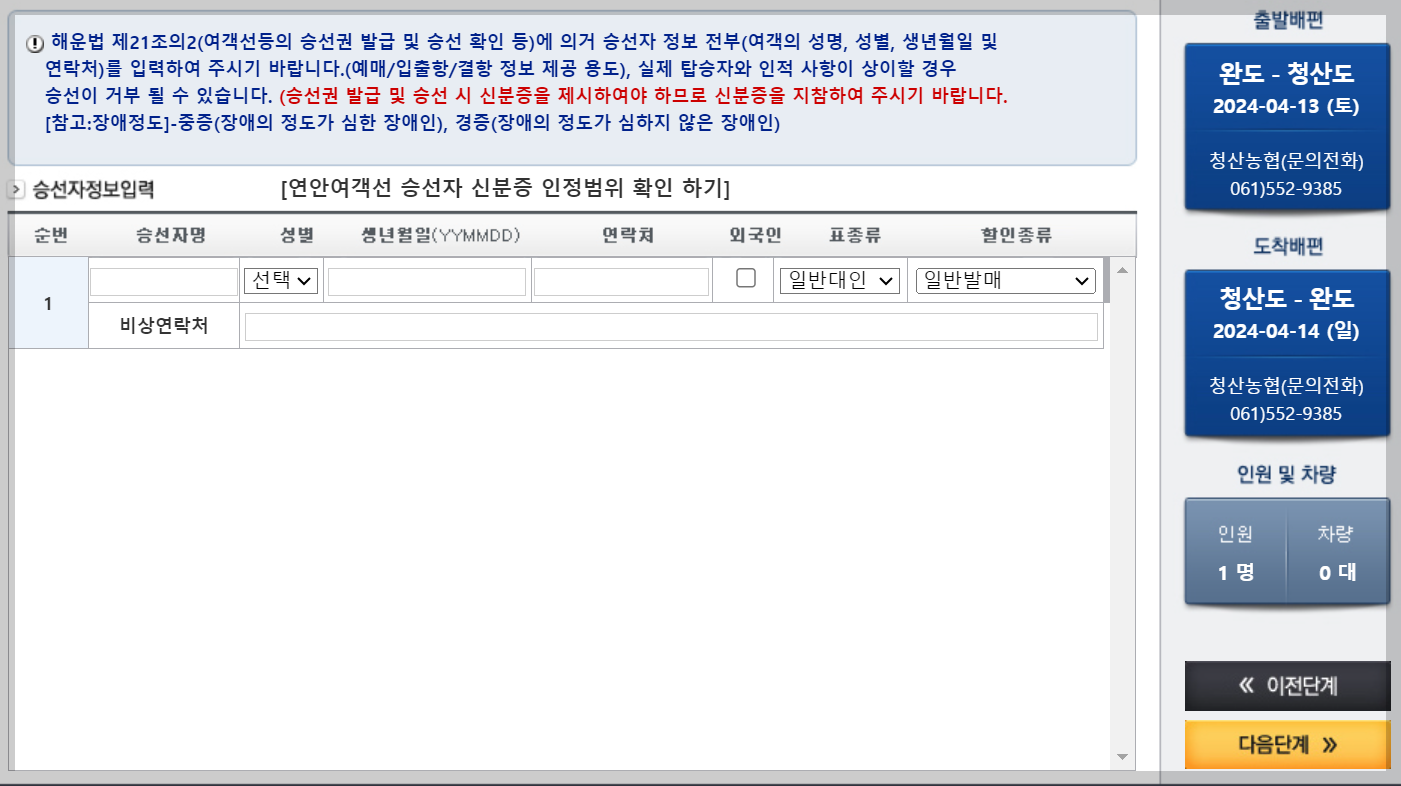Click the 2024-04-13 (토) date text
The width and height of the screenshot is (1401, 786).
click(1286, 106)
